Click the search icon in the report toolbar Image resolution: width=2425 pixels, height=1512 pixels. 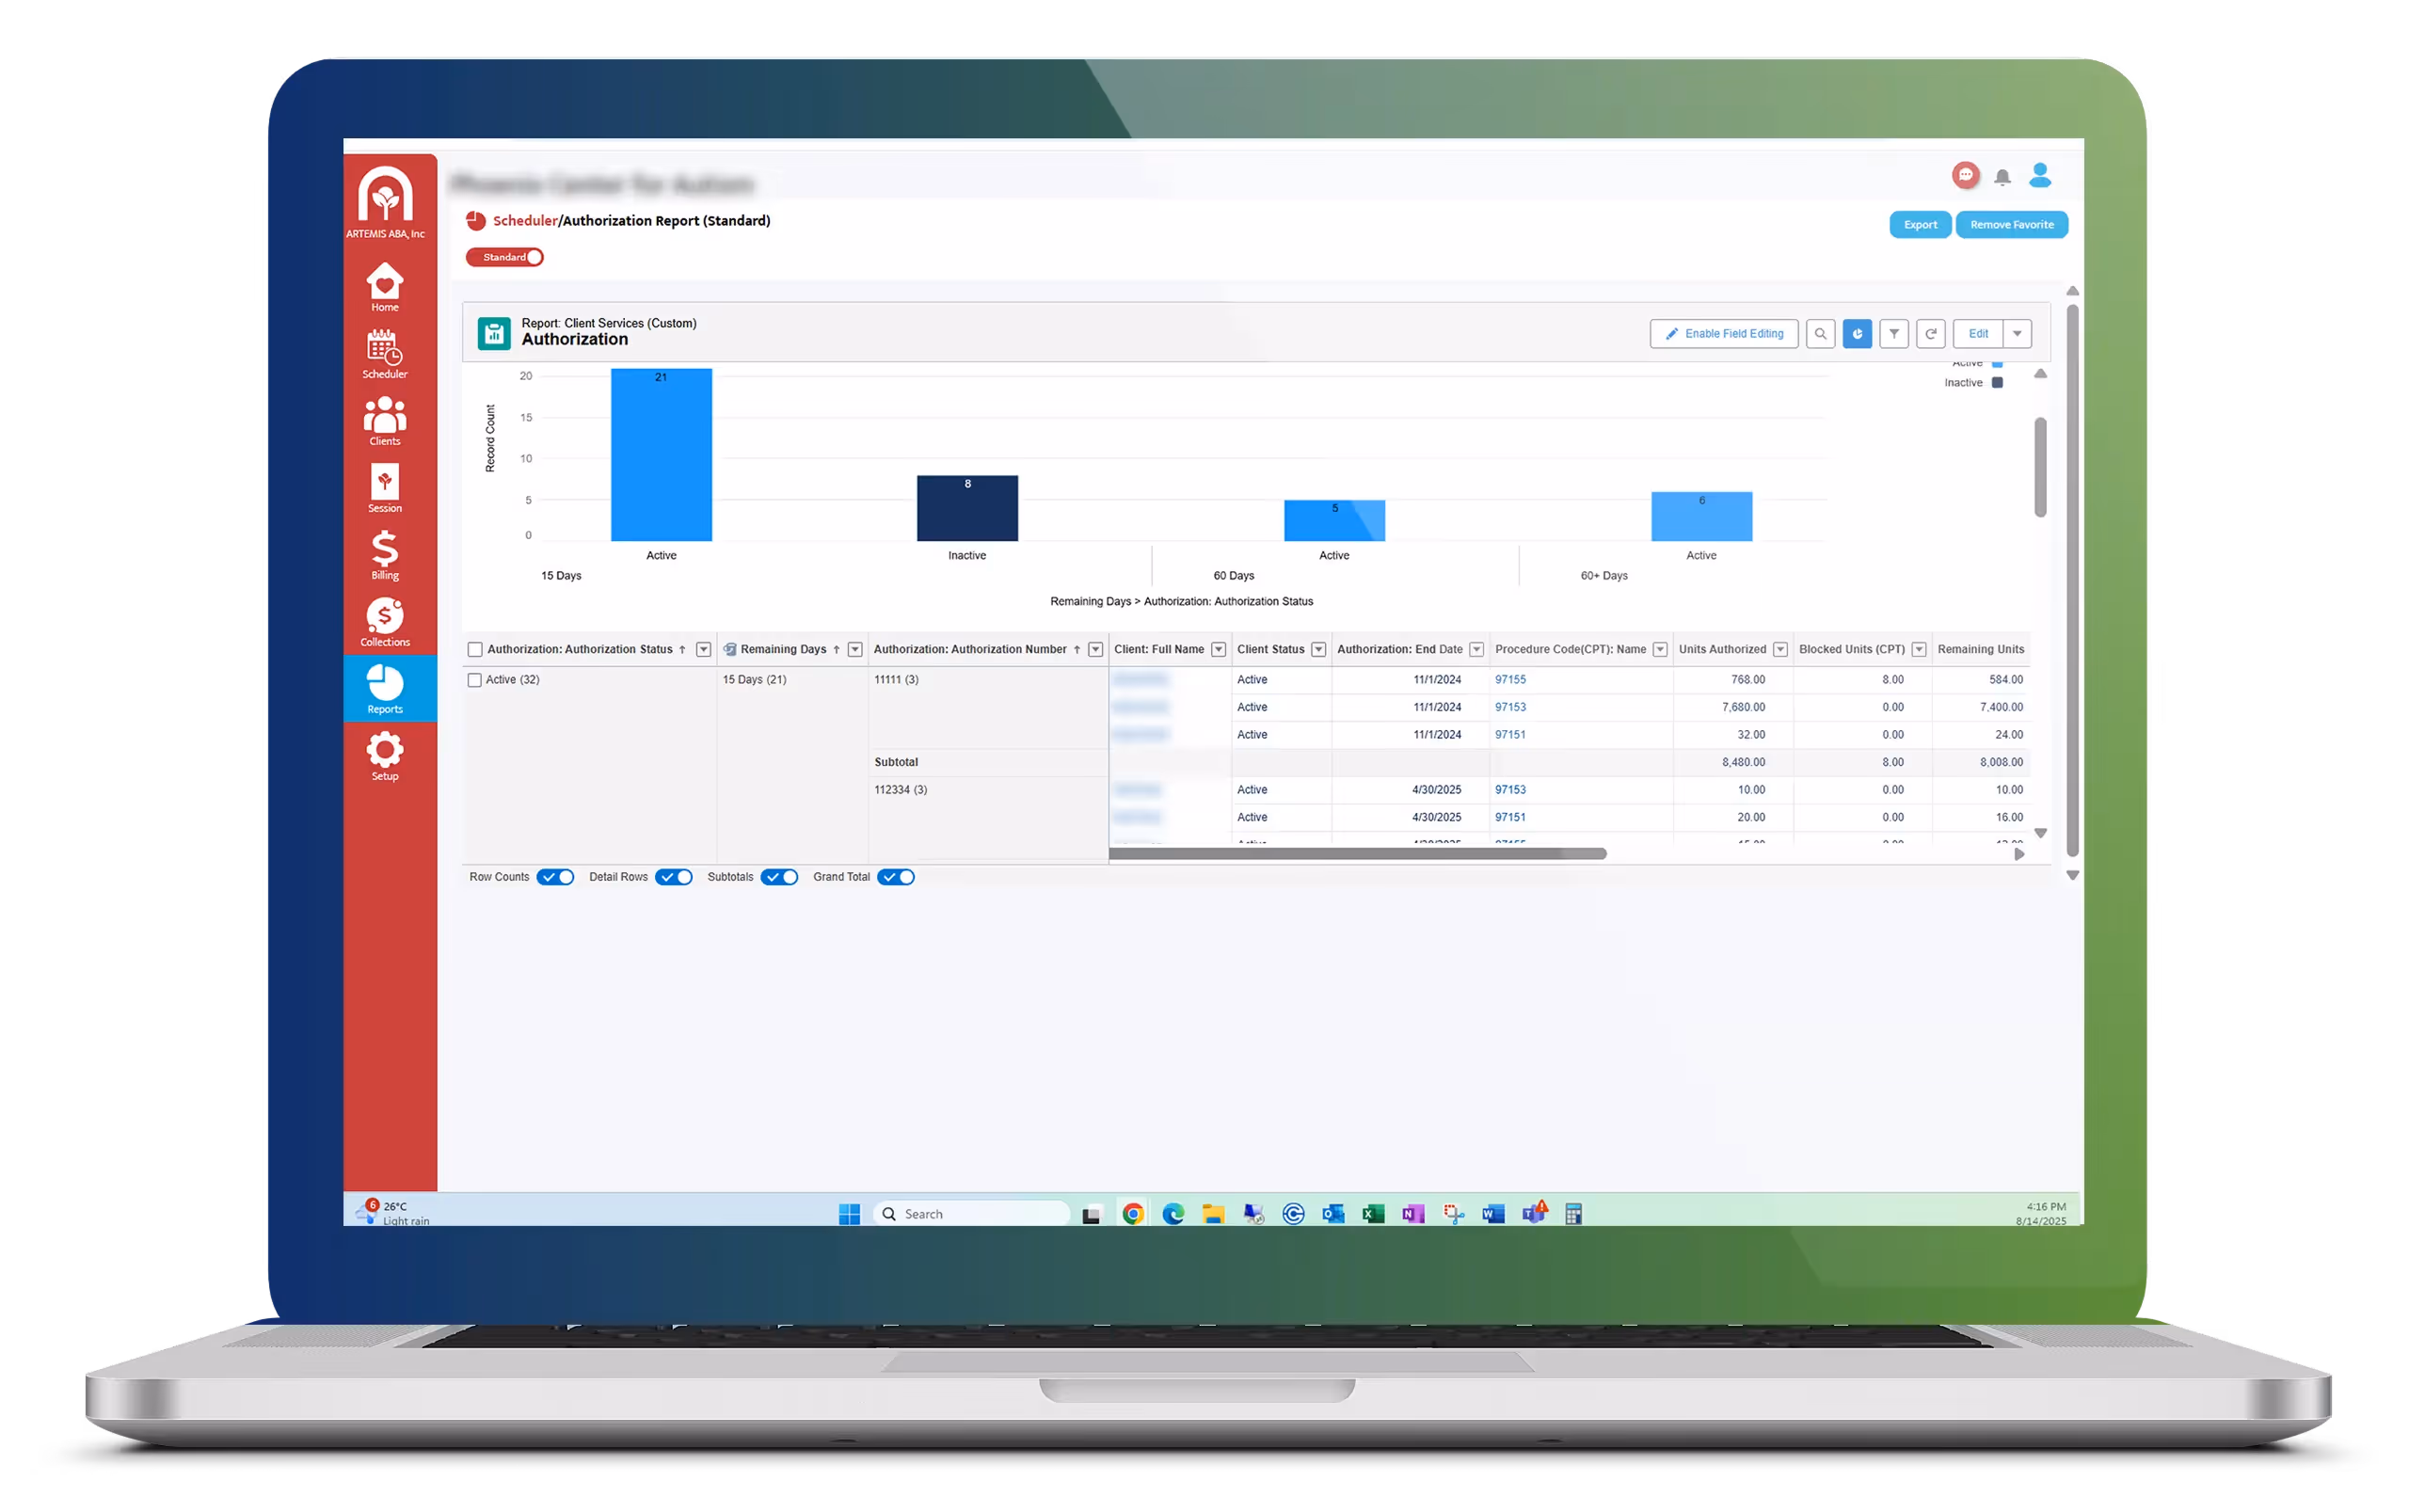coord(1821,334)
